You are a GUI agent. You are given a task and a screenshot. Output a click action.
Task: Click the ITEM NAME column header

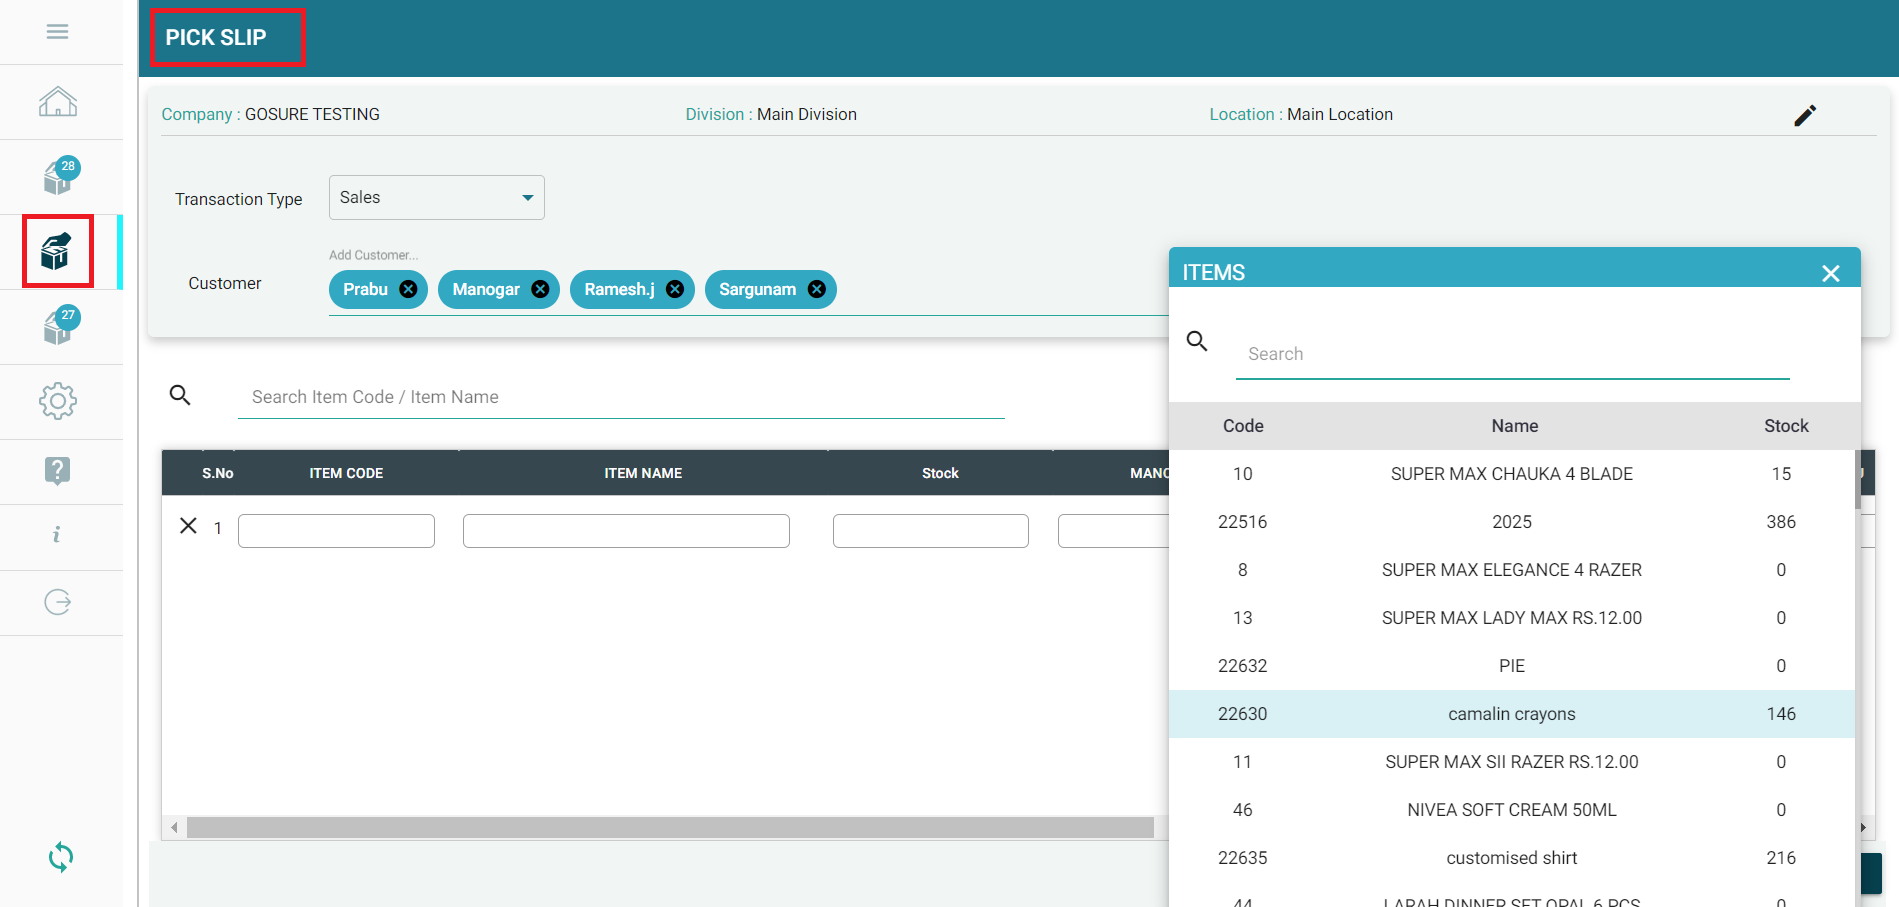click(643, 473)
